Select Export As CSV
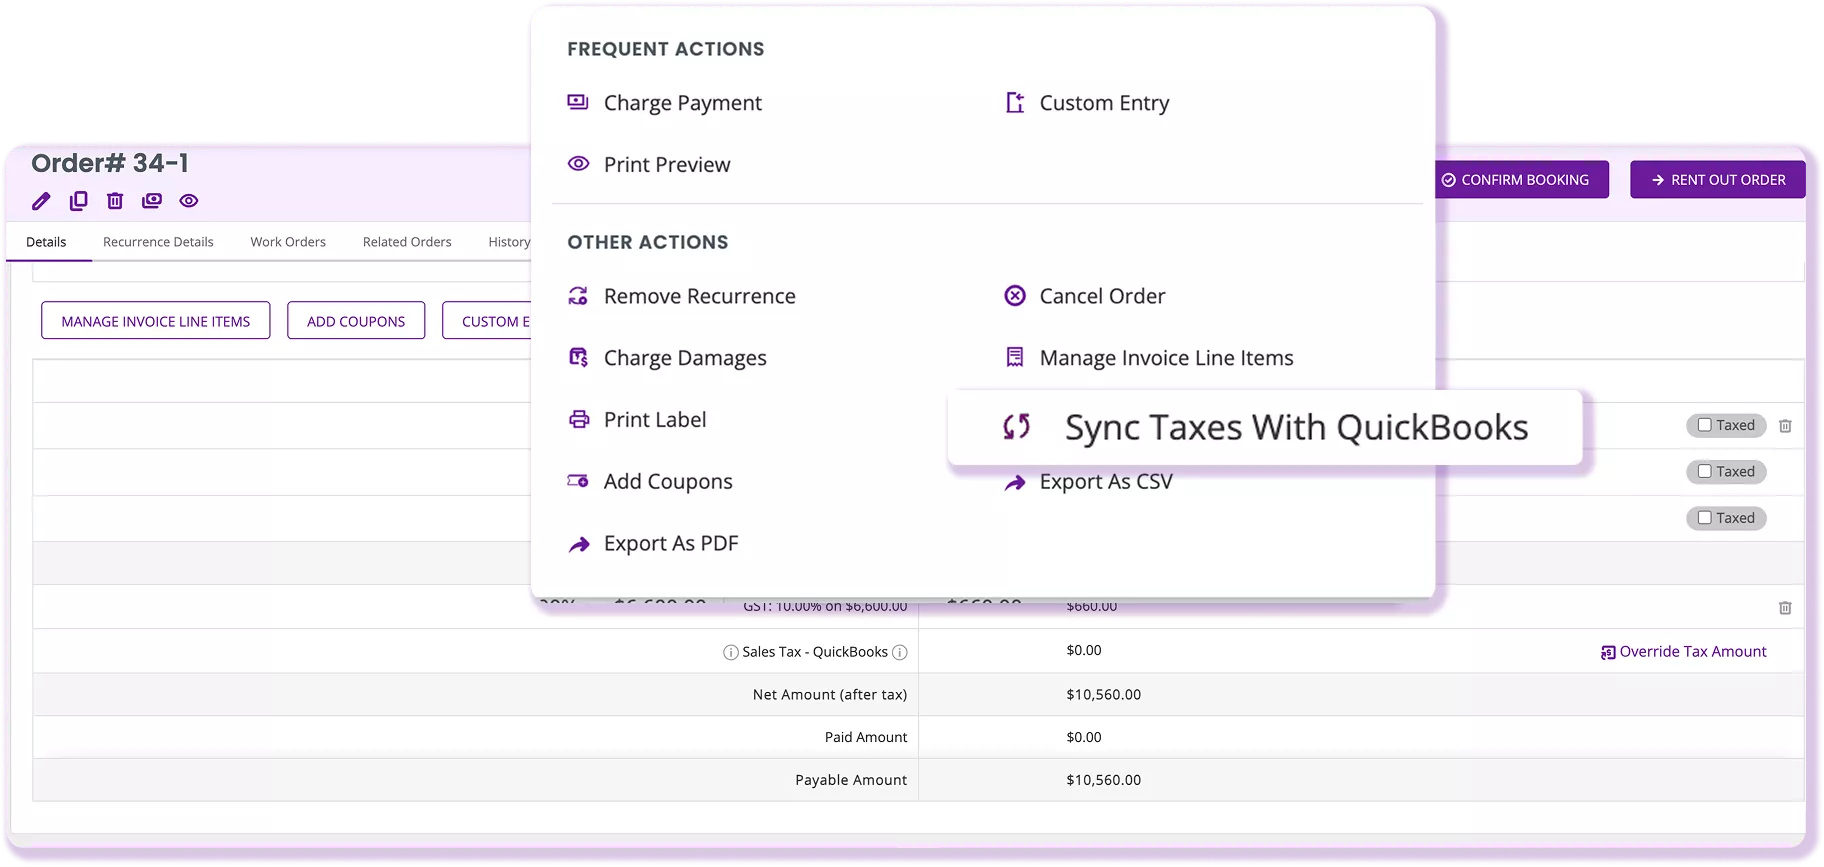 click(x=1106, y=482)
